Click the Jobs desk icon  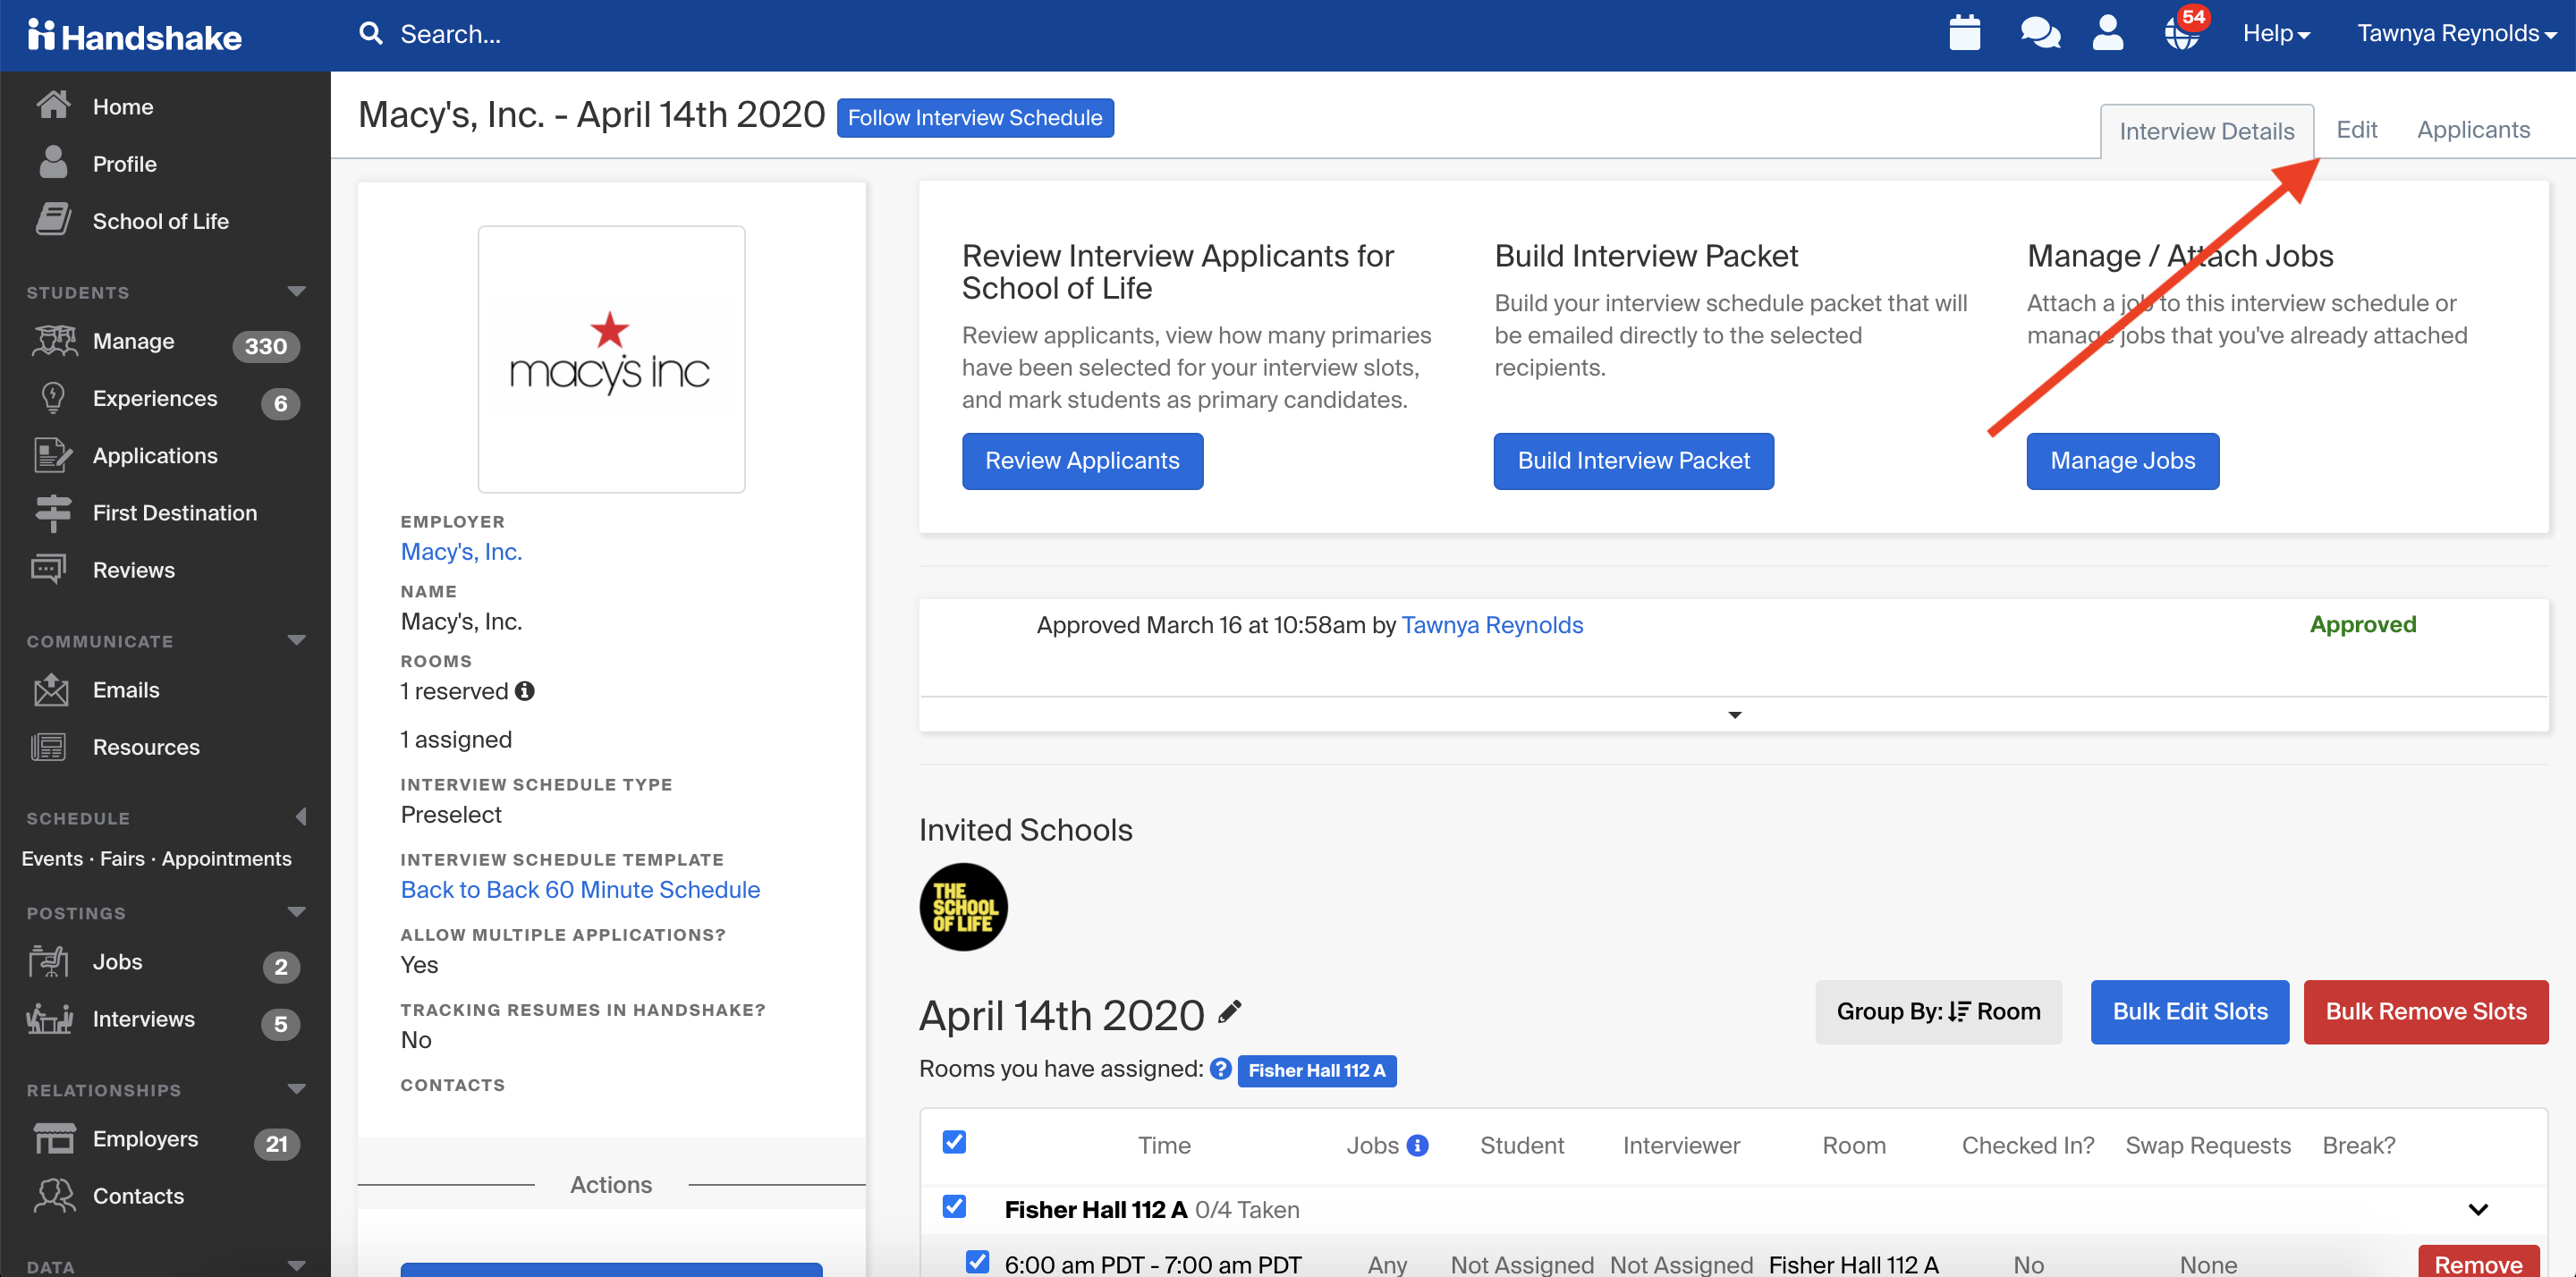49,961
